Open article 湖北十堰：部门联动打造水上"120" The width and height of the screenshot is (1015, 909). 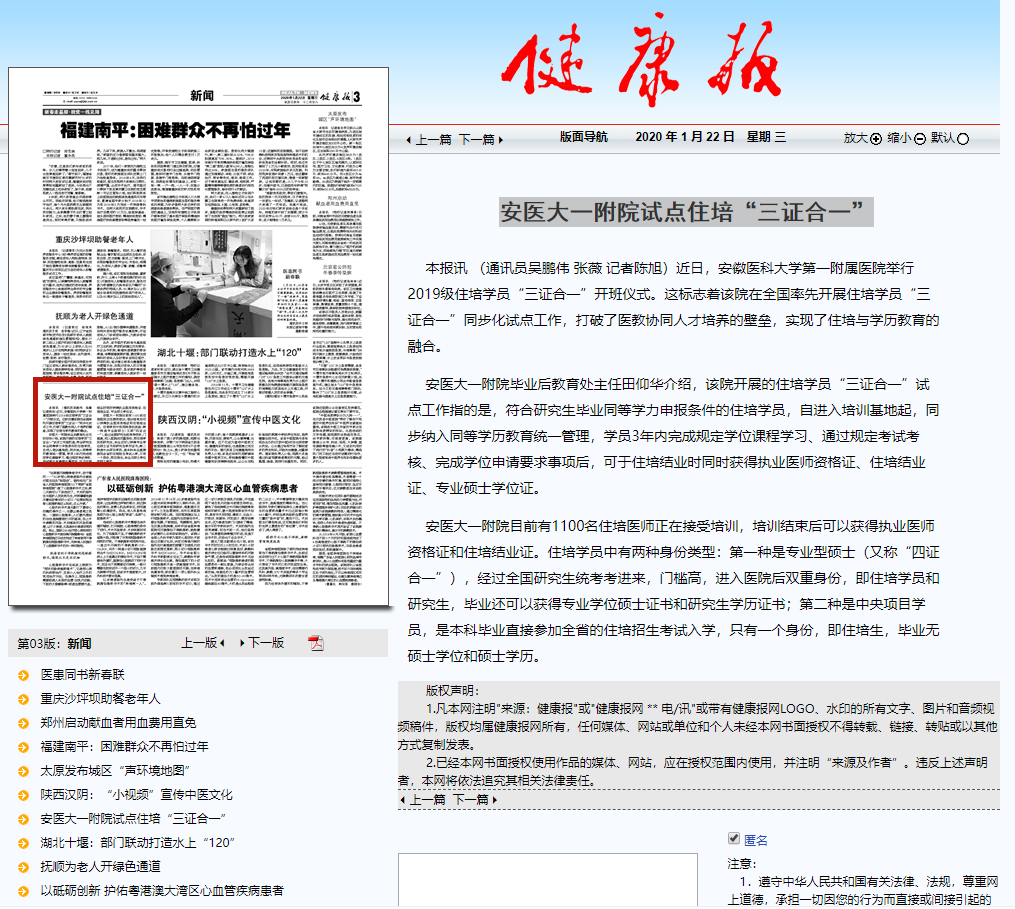click(137, 843)
